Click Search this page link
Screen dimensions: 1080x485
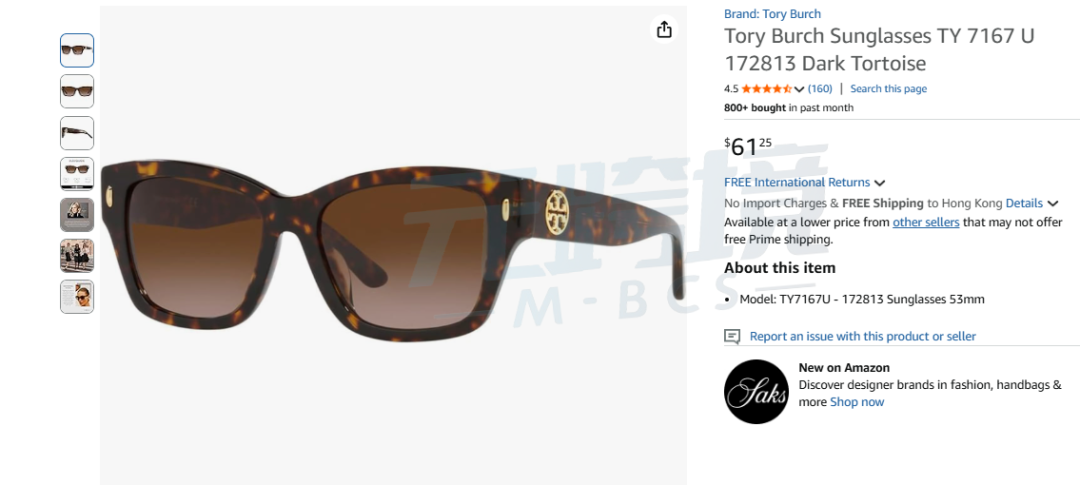point(889,89)
